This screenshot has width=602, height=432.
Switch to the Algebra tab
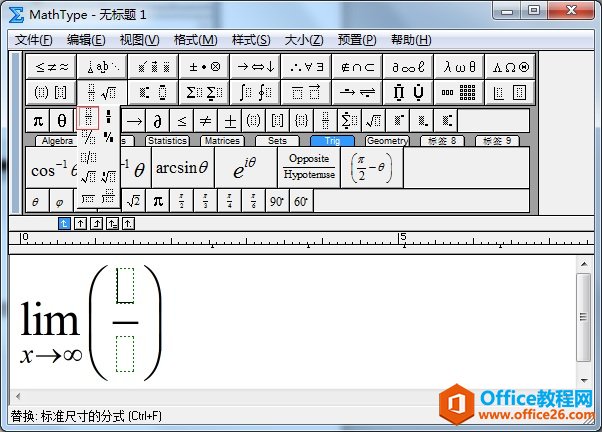pos(57,141)
